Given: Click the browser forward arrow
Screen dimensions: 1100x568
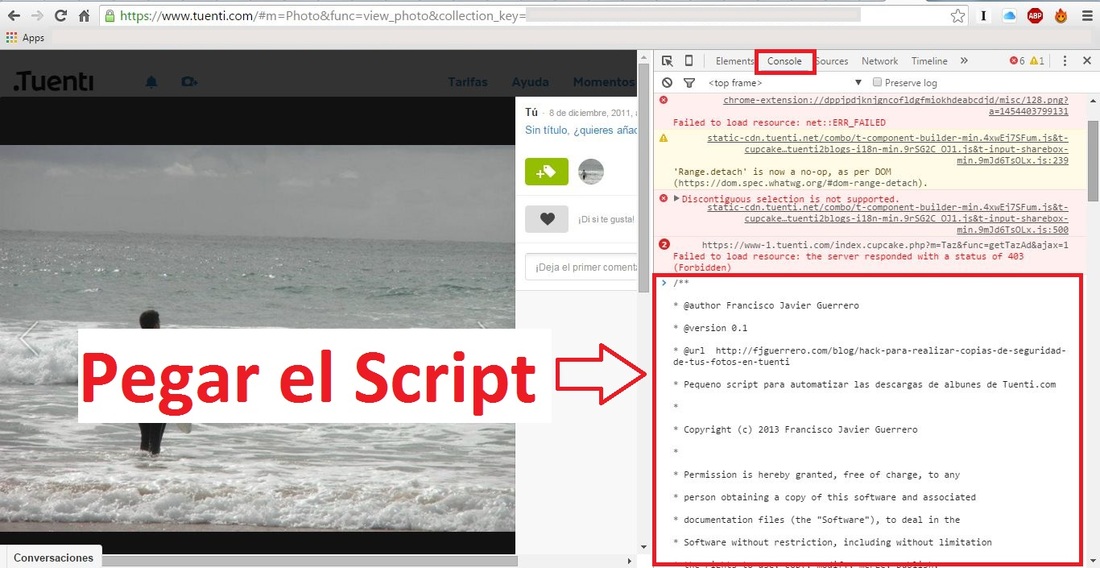Looking at the screenshot, I should pos(37,15).
